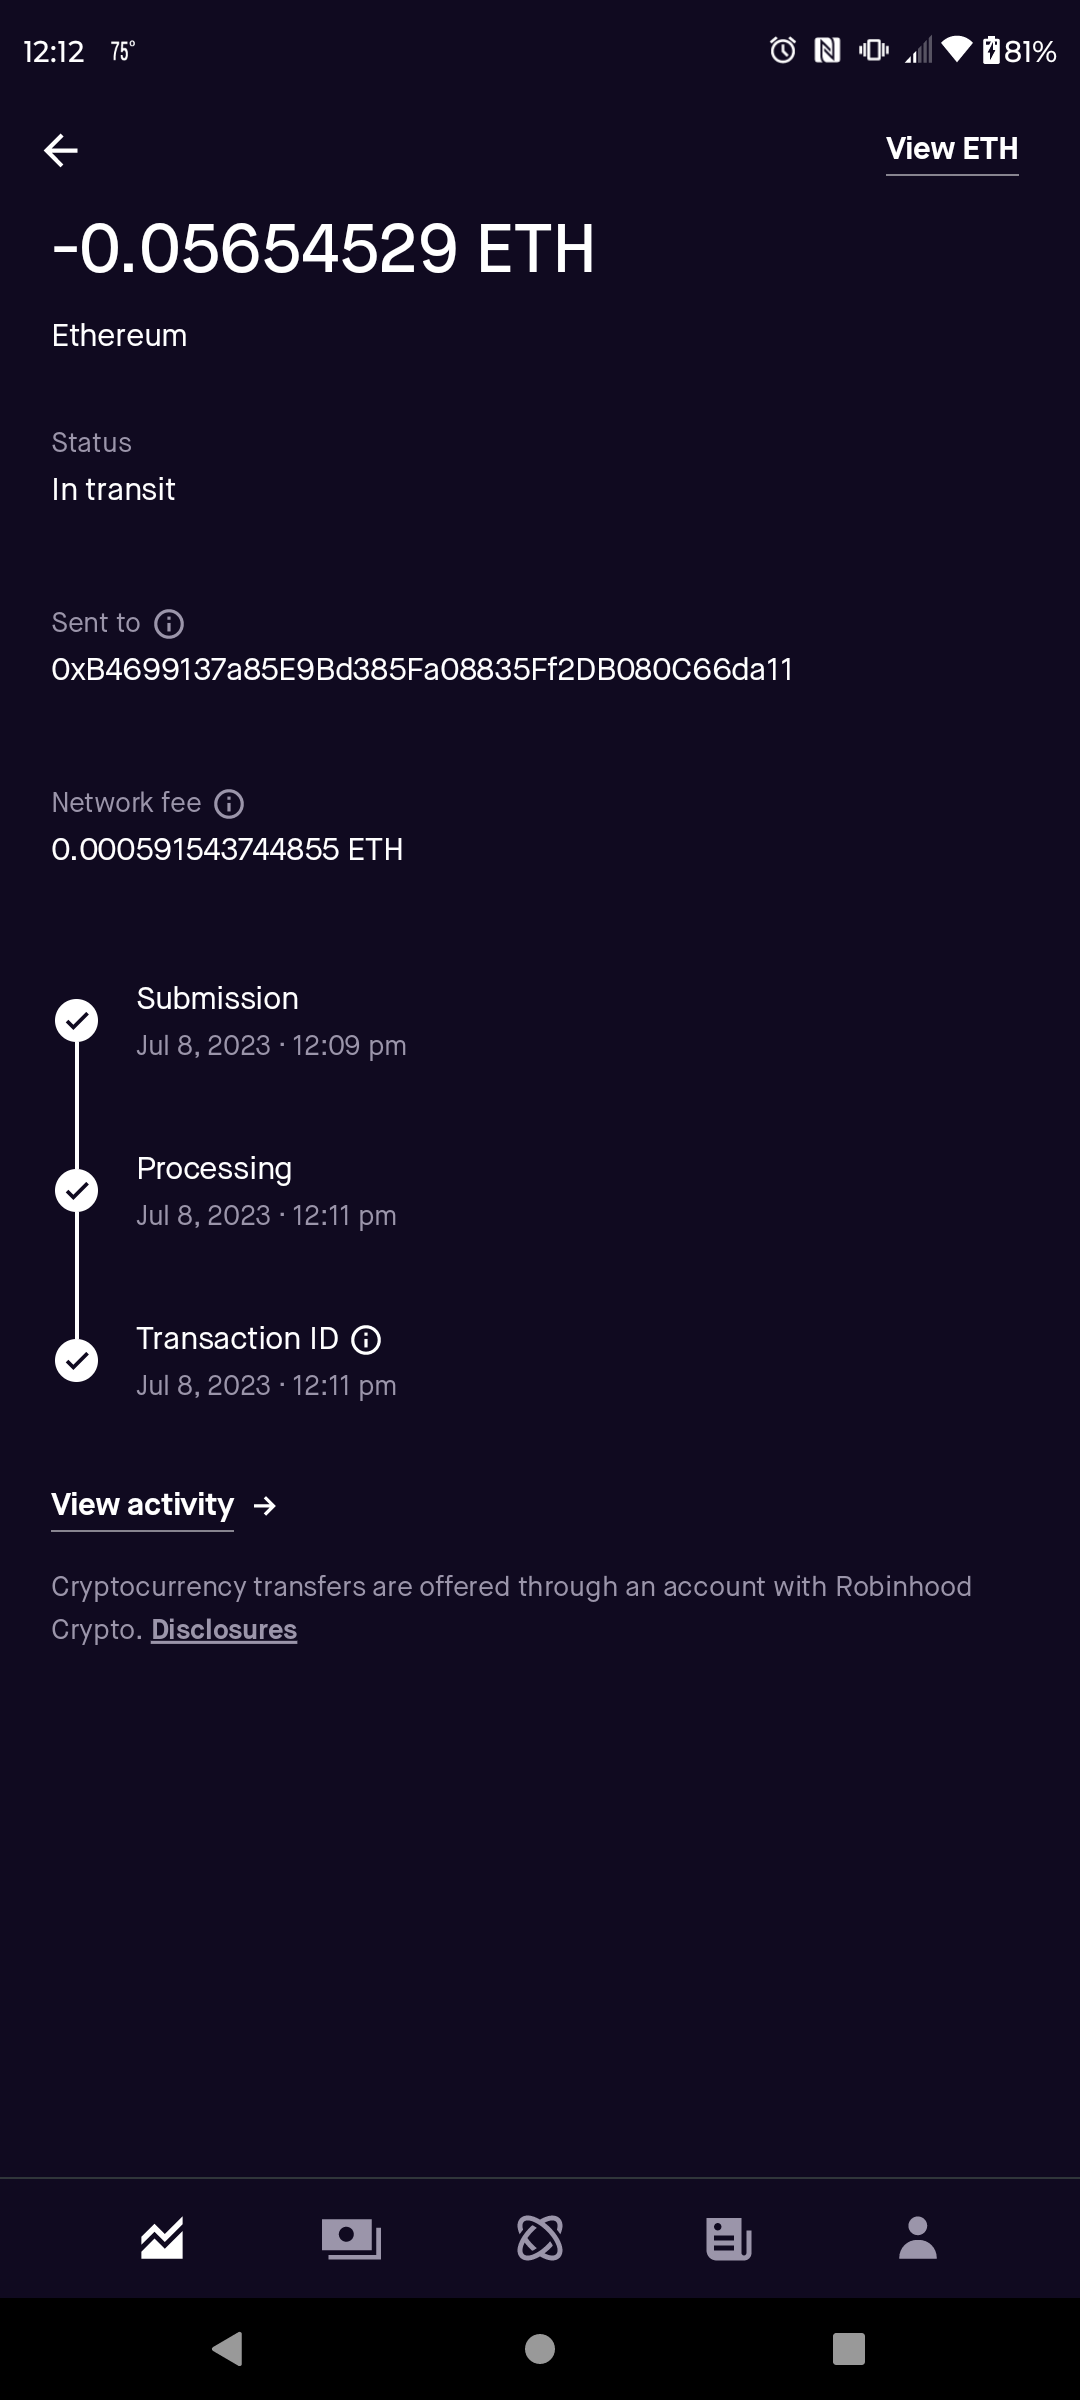Open the news feed tab
Image resolution: width=1080 pixels, height=2400 pixels.
coord(728,2238)
